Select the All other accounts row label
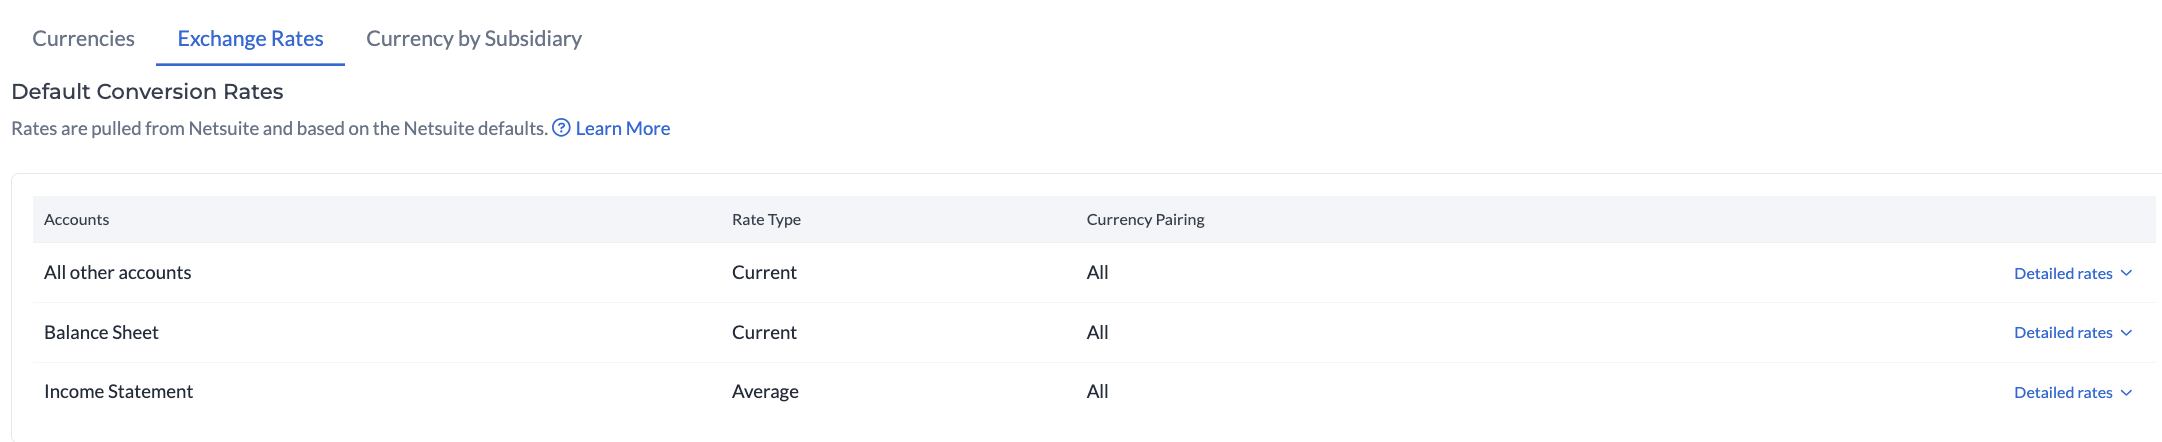Image resolution: width=2162 pixels, height=442 pixels. [x=118, y=273]
